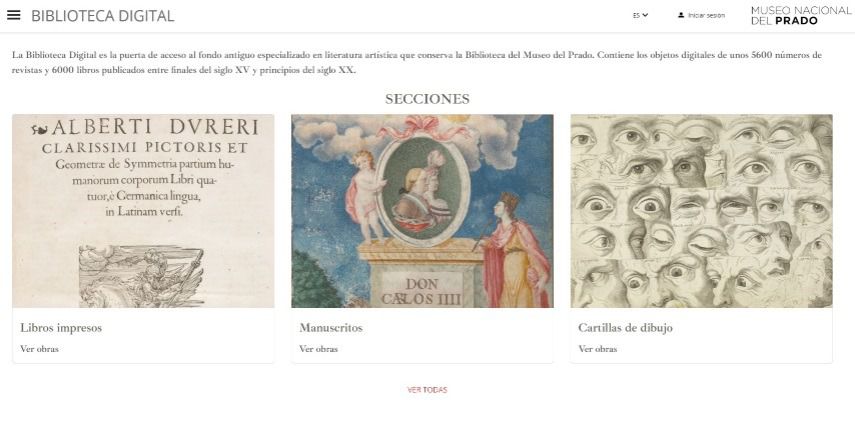The height and width of the screenshot is (430, 855).
Task: Open the Alberti Dureri book cover image
Action: [x=143, y=211]
